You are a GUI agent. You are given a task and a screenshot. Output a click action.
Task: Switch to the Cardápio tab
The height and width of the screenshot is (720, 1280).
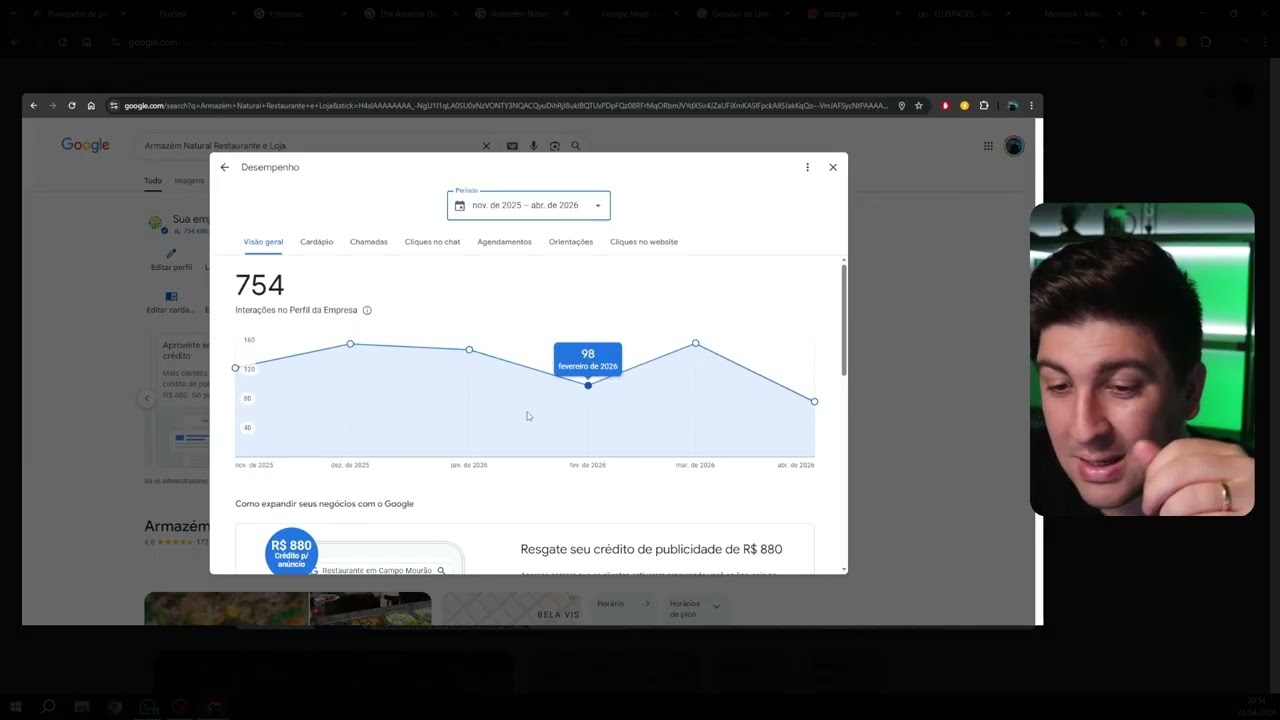click(316, 242)
